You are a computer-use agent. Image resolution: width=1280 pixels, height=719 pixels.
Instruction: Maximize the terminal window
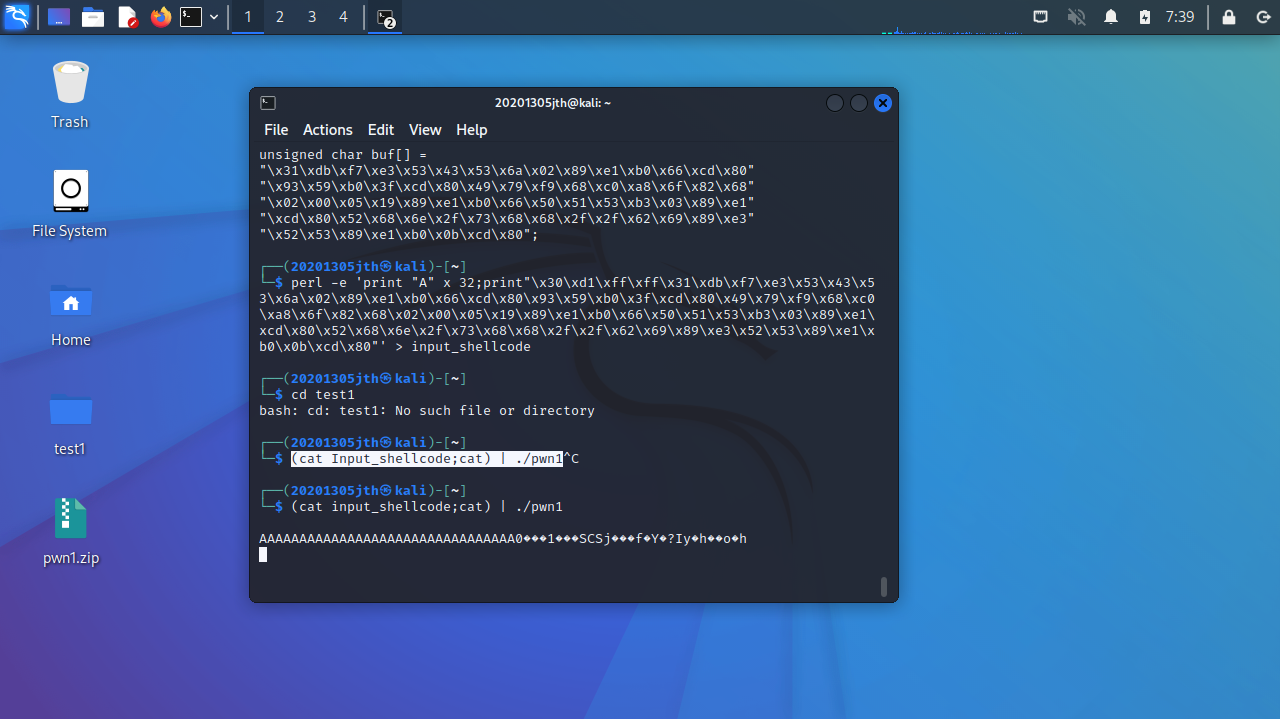coord(859,103)
